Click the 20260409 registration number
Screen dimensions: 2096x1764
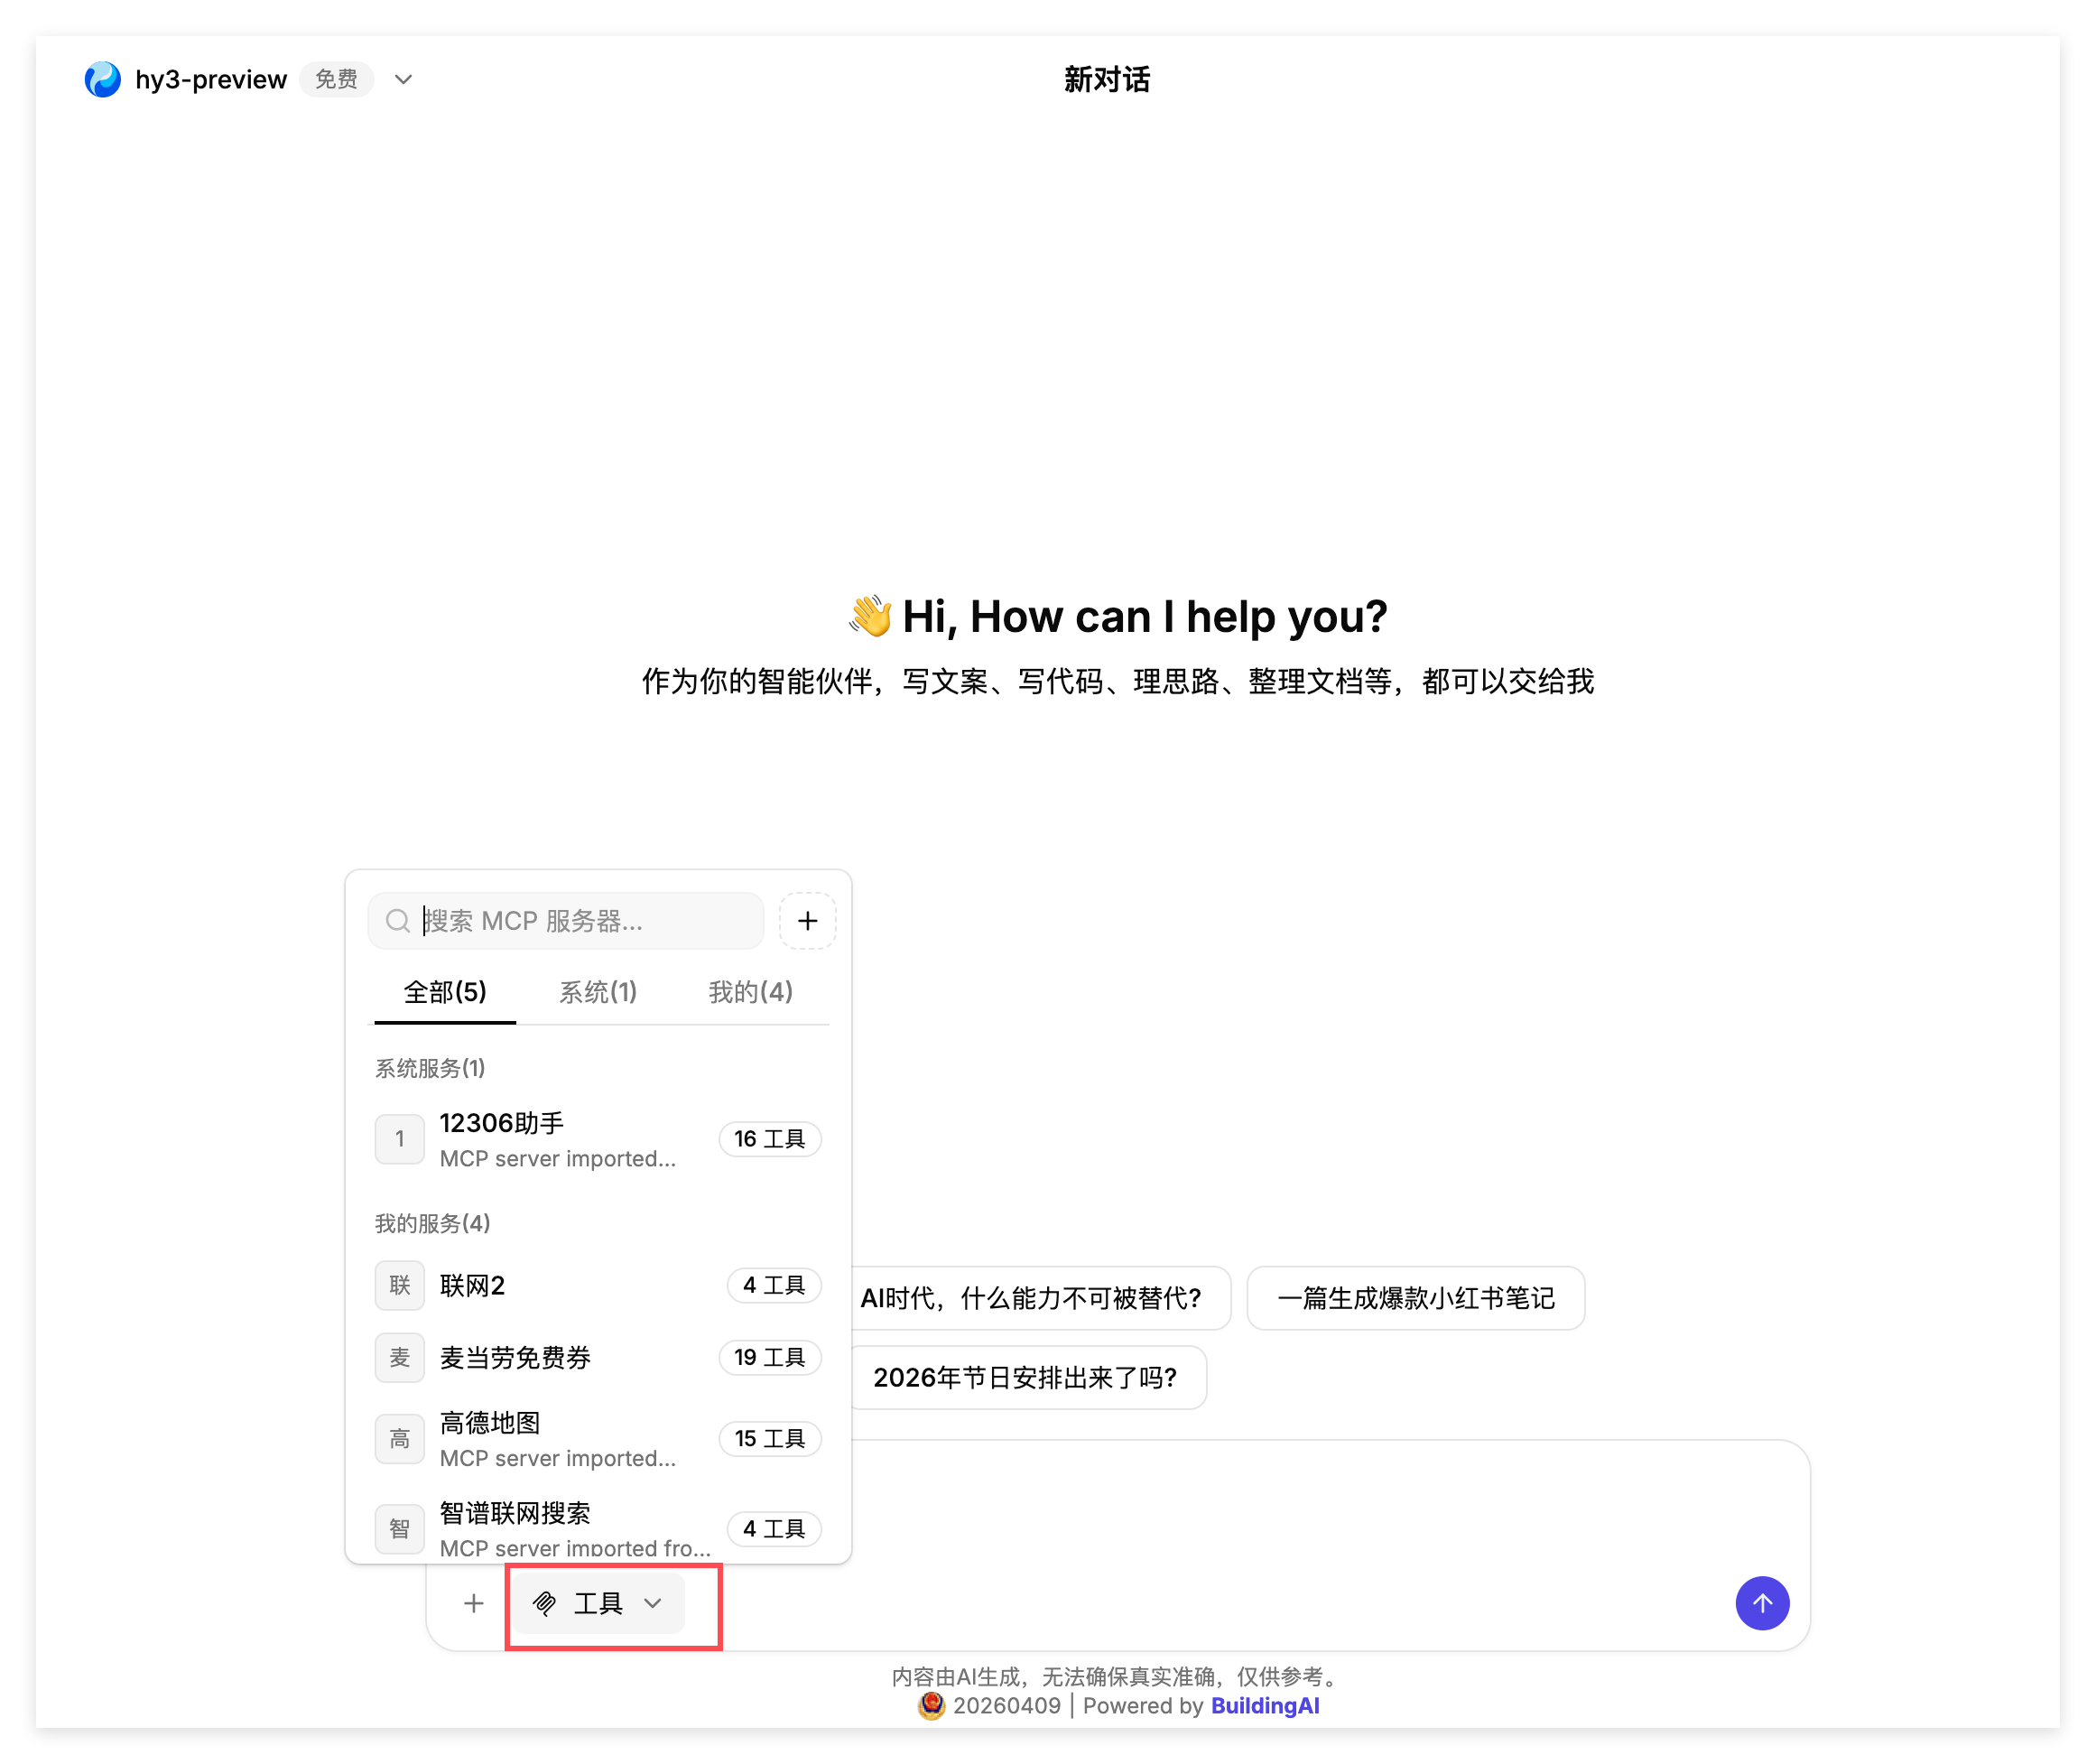click(x=1006, y=1705)
